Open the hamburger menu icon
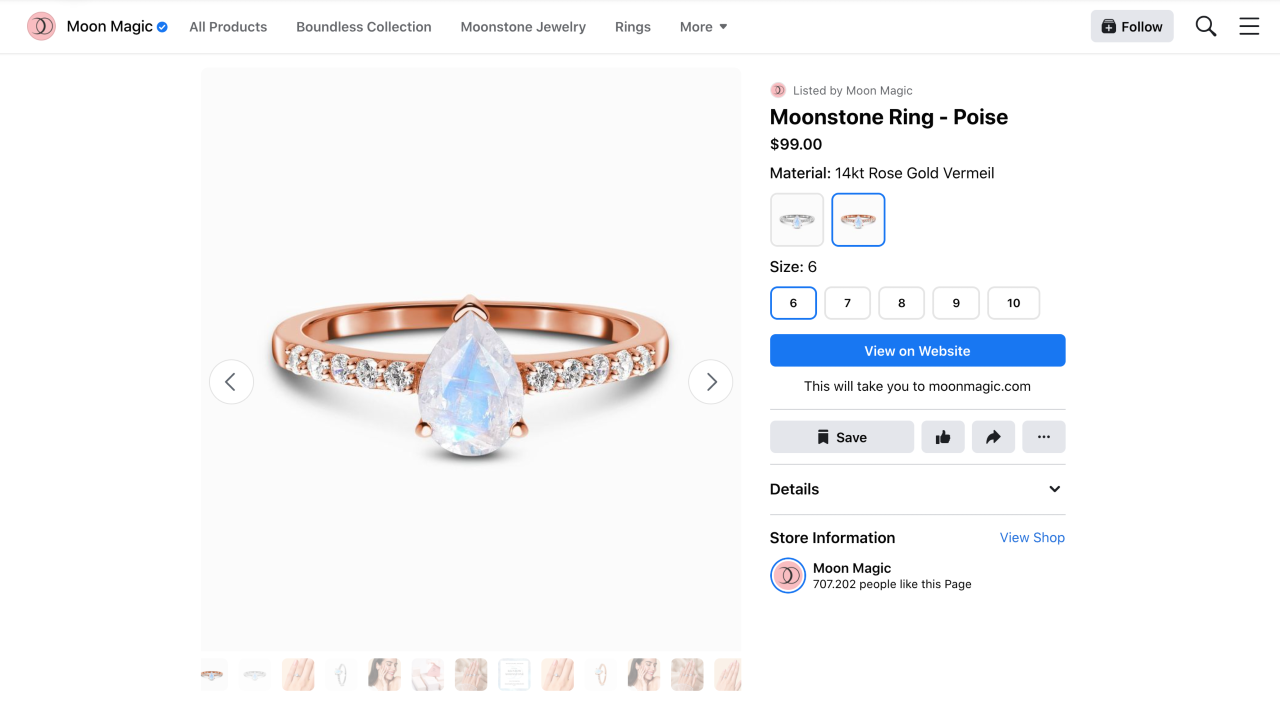The height and width of the screenshot is (716, 1280). click(1249, 27)
